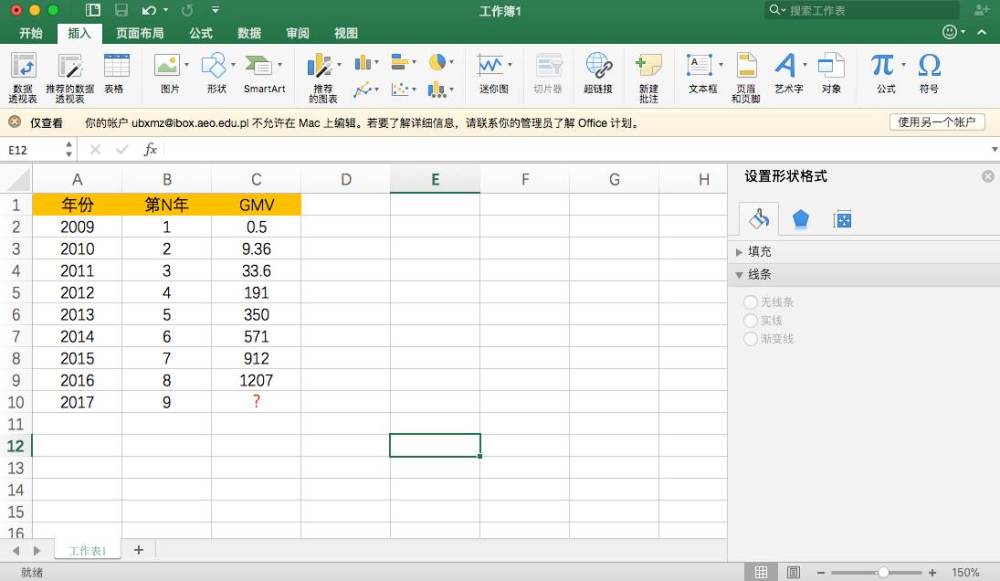Screen dimensions: 1000x581
Task: Insert a SmartArt graphic
Action: coord(263,70)
